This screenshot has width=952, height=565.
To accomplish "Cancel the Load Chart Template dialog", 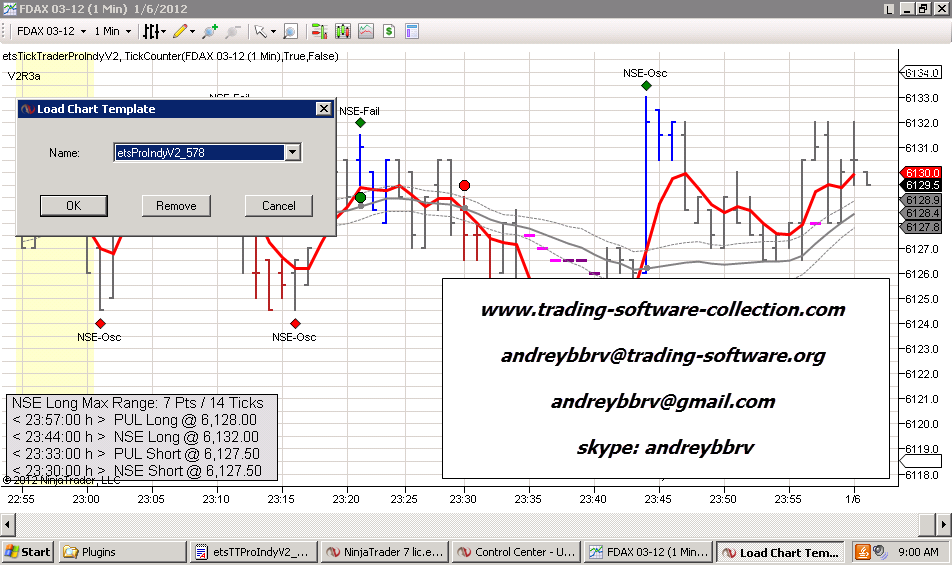I will (x=279, y=206).
